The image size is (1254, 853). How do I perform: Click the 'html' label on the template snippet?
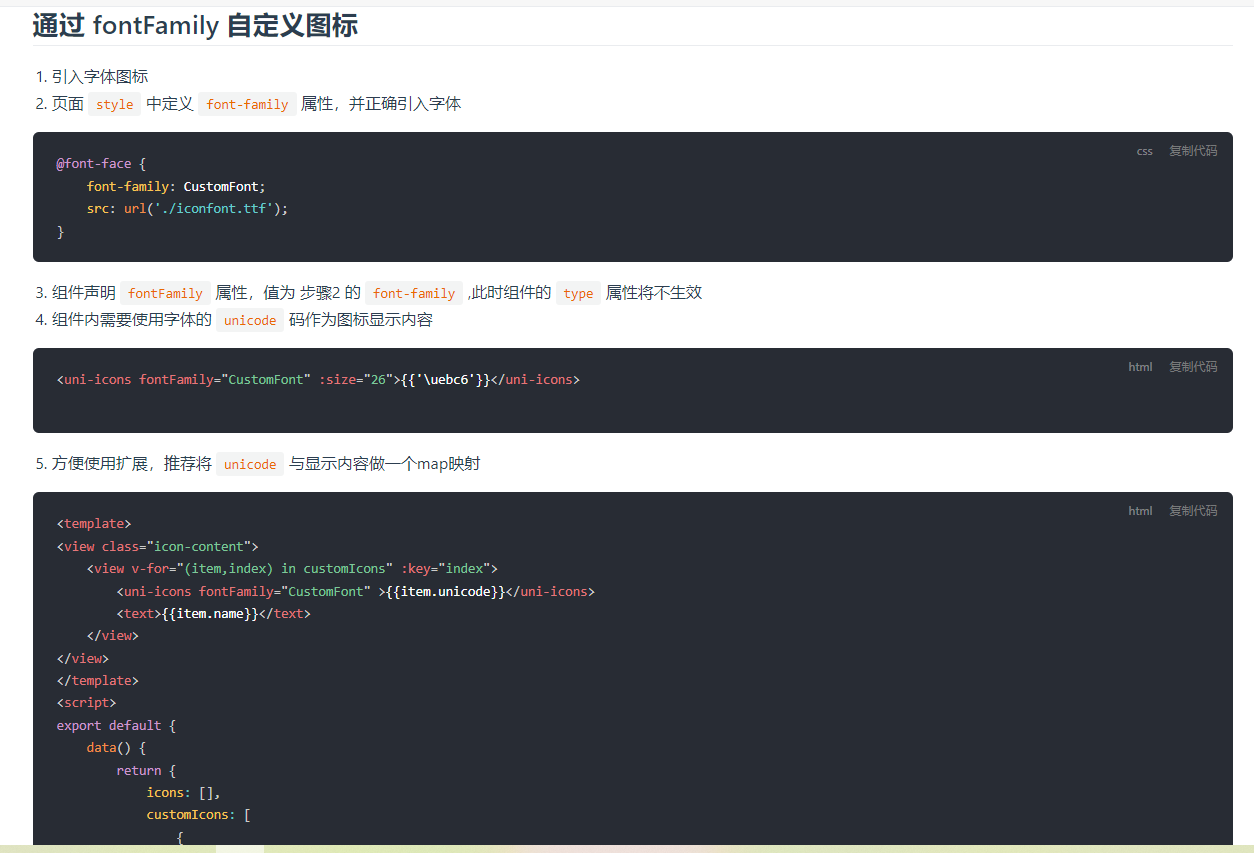pos(1140,511)
